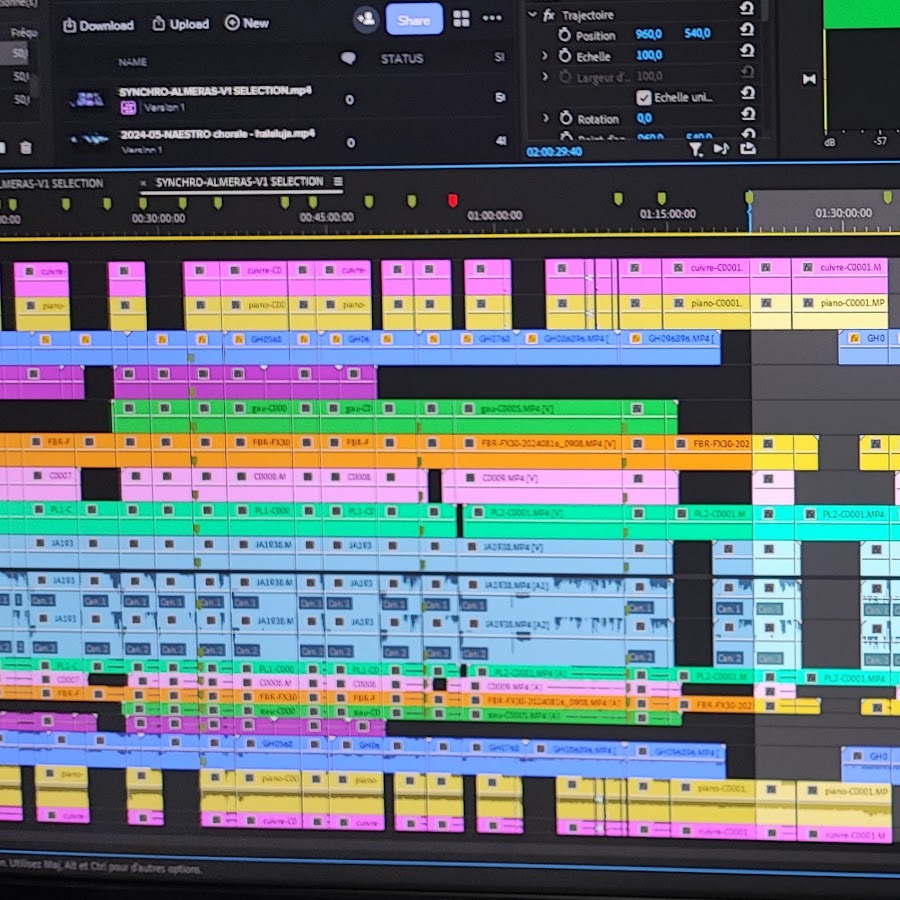Click the red marker on timeline ruler

click(x=452, y=201)
